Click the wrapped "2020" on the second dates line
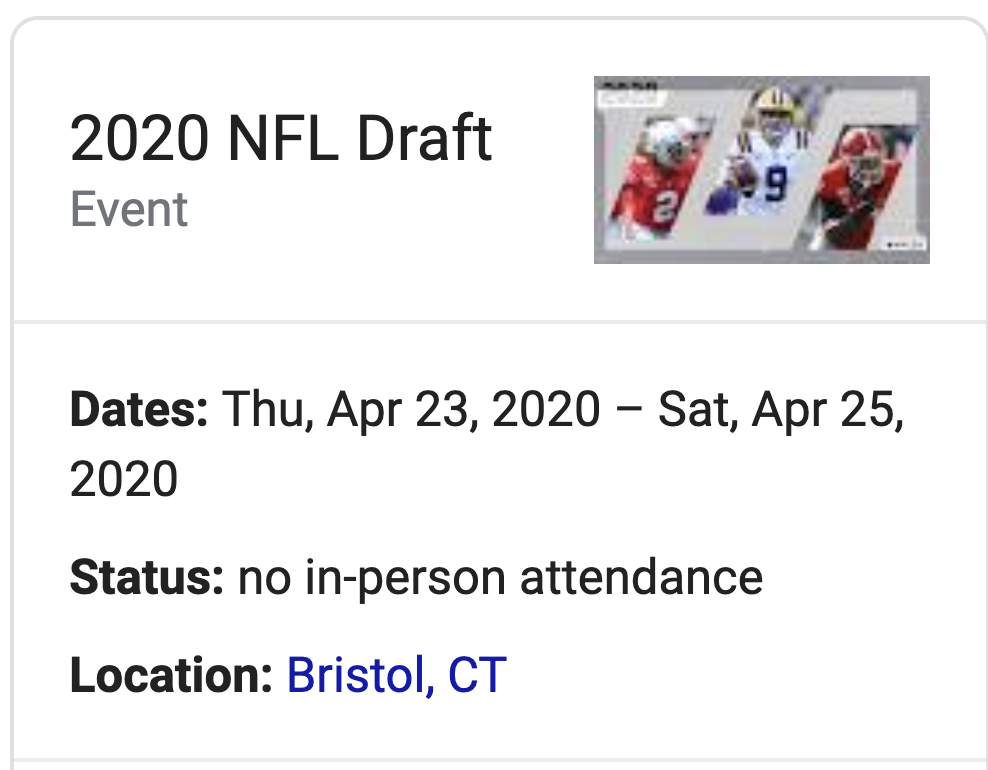This screenshot has width=988, height=770. [x=124, y=478]
